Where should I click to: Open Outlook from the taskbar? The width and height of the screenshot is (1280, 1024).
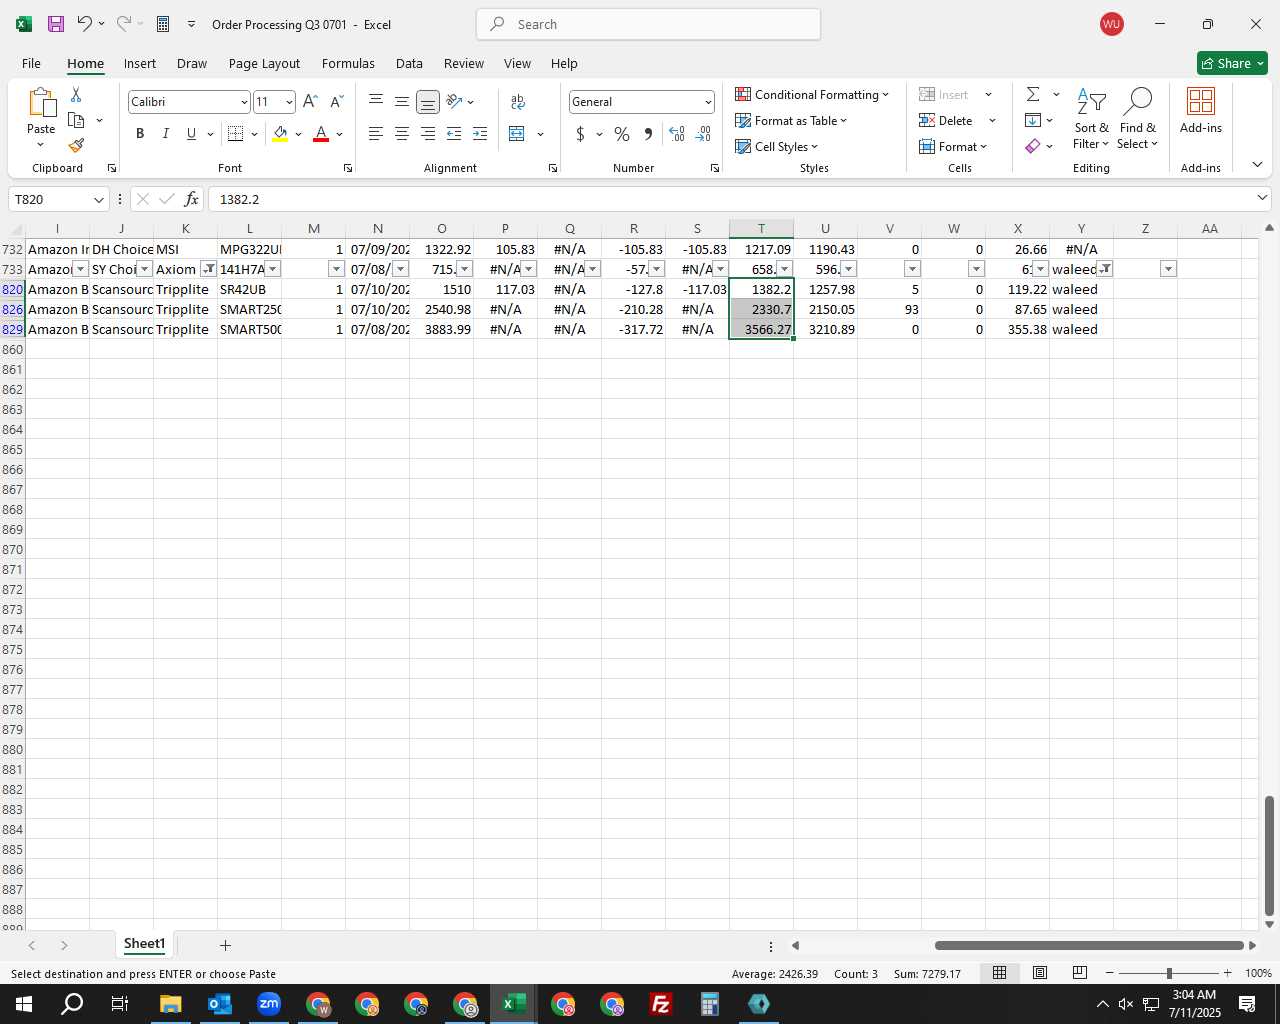coord(220,1004)
